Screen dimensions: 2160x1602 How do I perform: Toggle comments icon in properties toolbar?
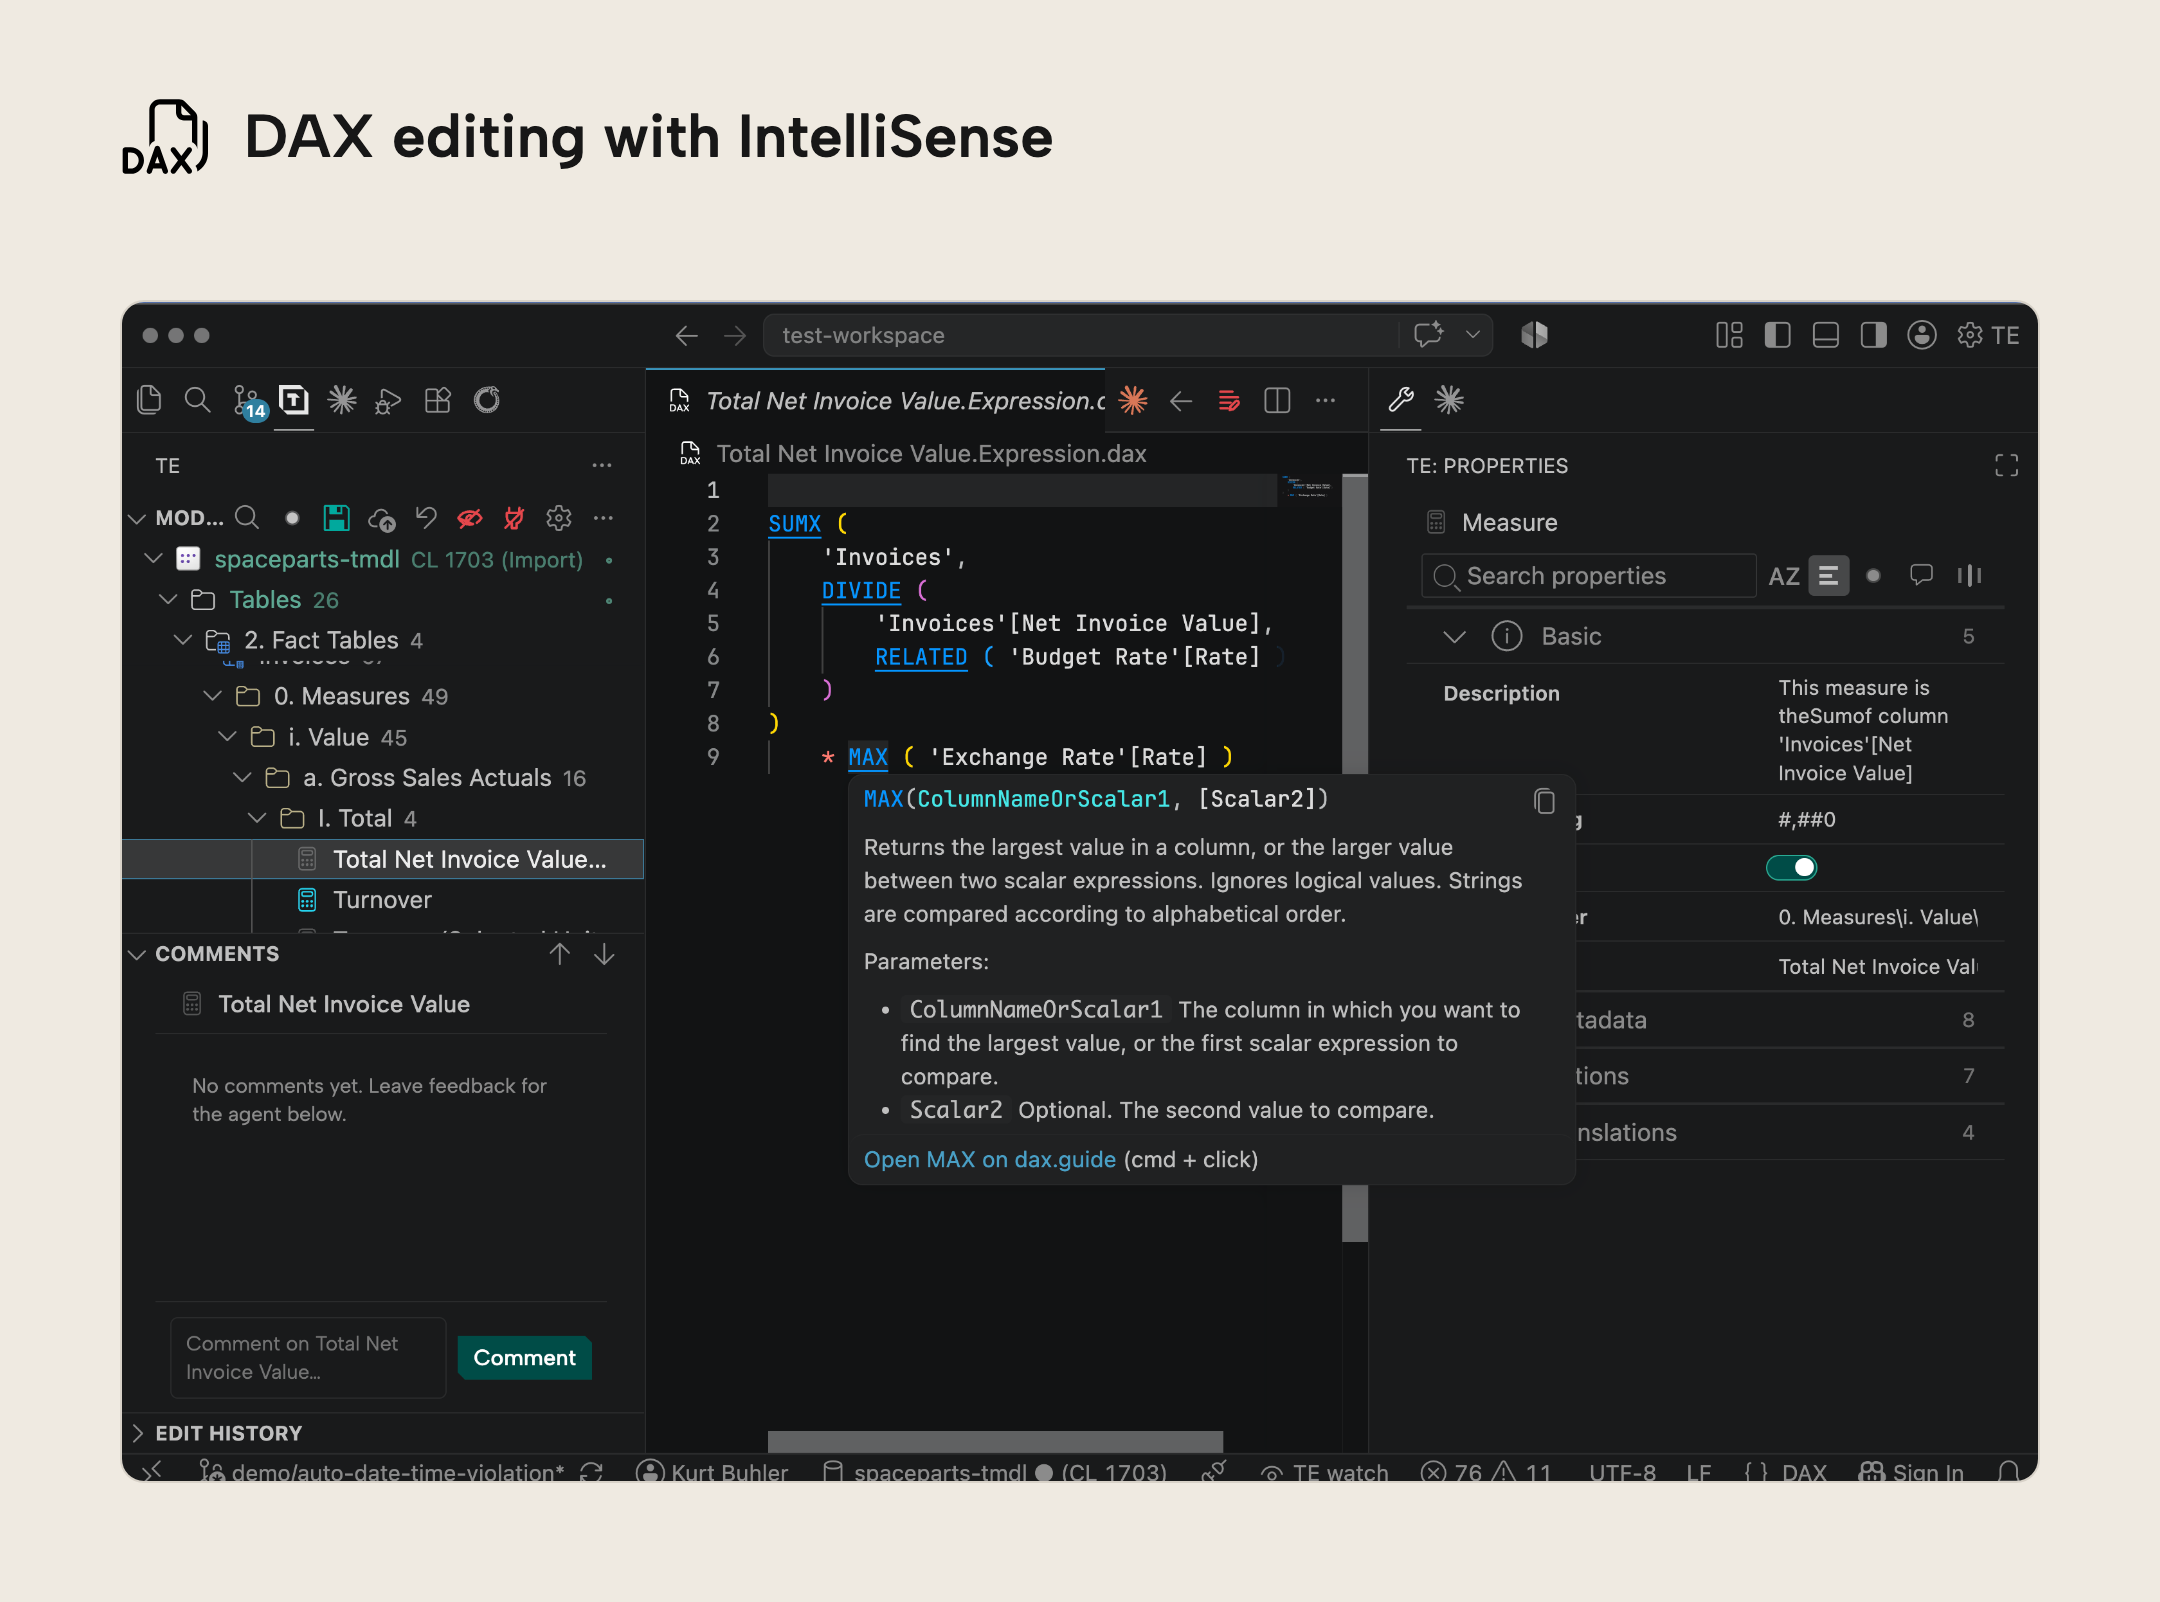(1921, 575)
